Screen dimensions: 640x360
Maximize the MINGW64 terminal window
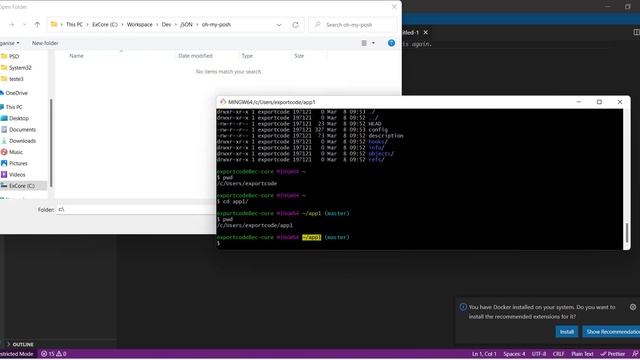tap(599, 102)
